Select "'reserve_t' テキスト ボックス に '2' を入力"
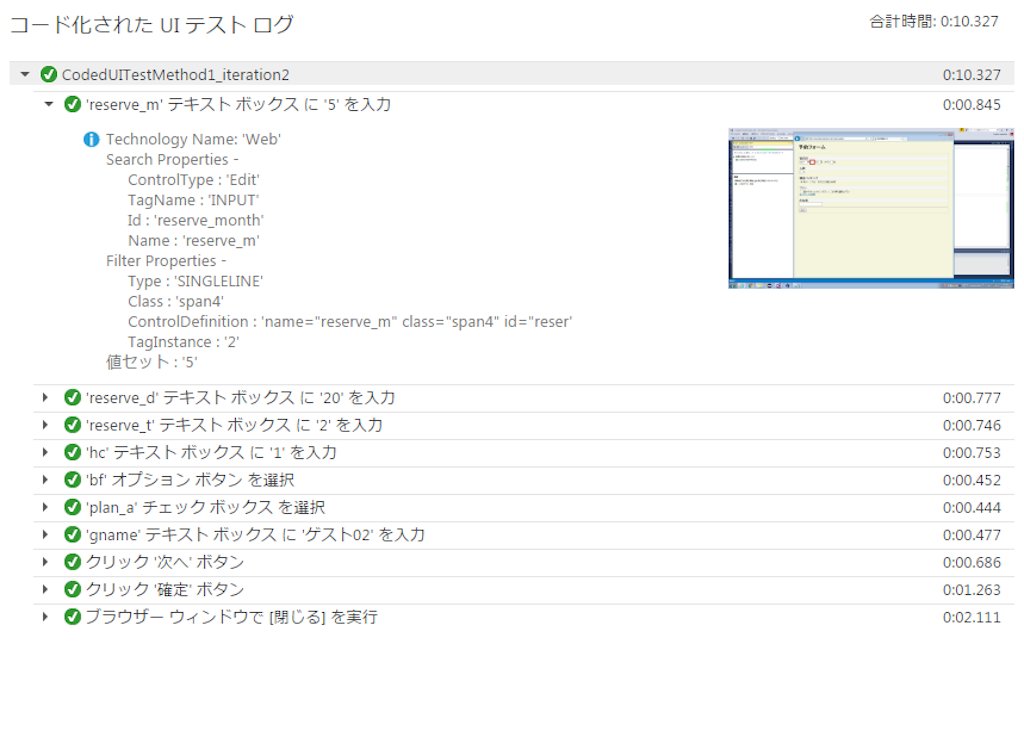 coord(234,425)
